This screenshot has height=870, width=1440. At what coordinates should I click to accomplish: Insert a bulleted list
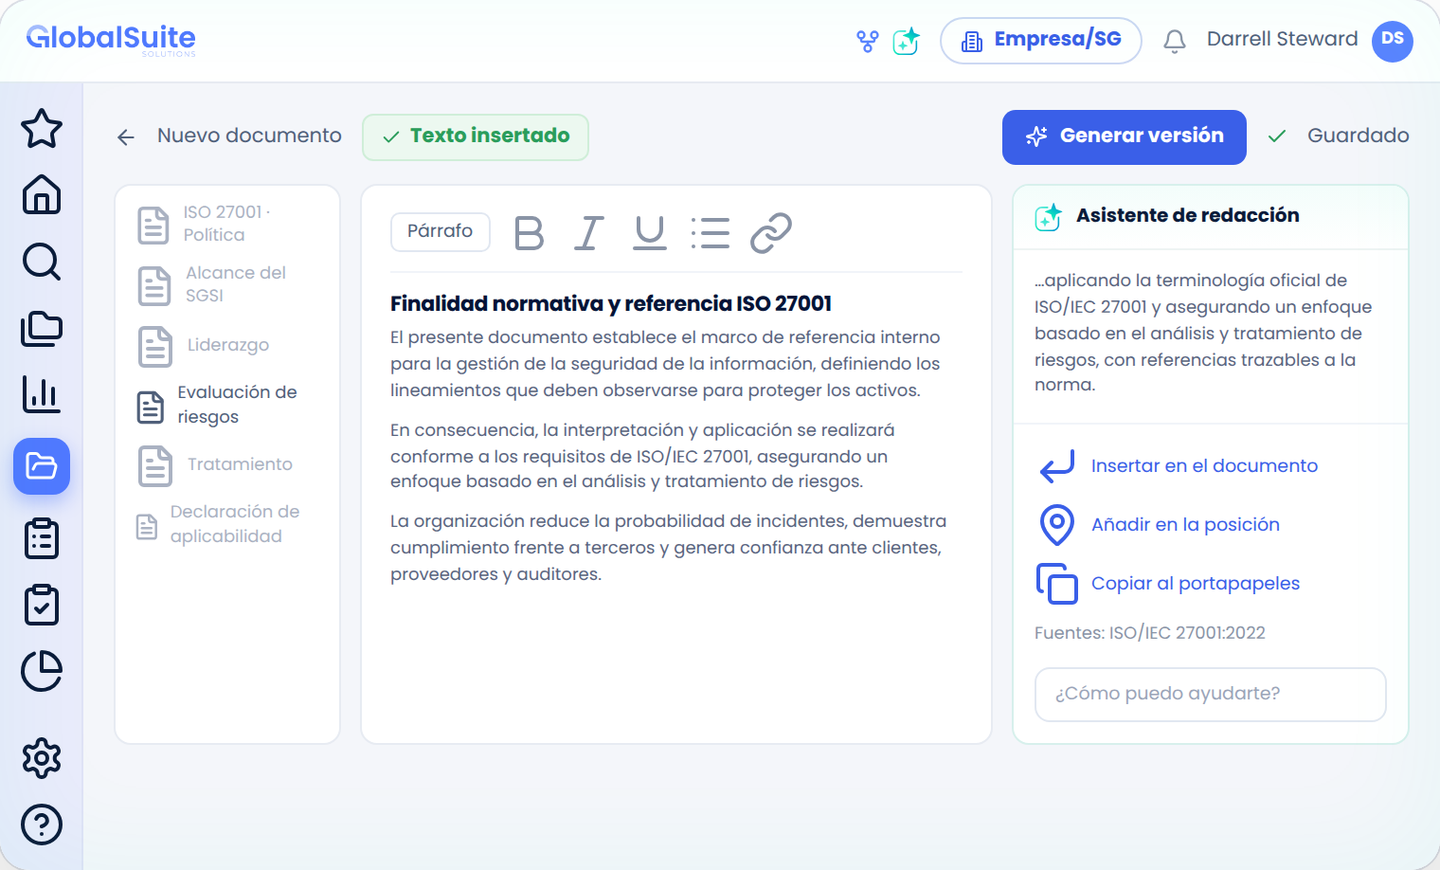coord(710,233)
